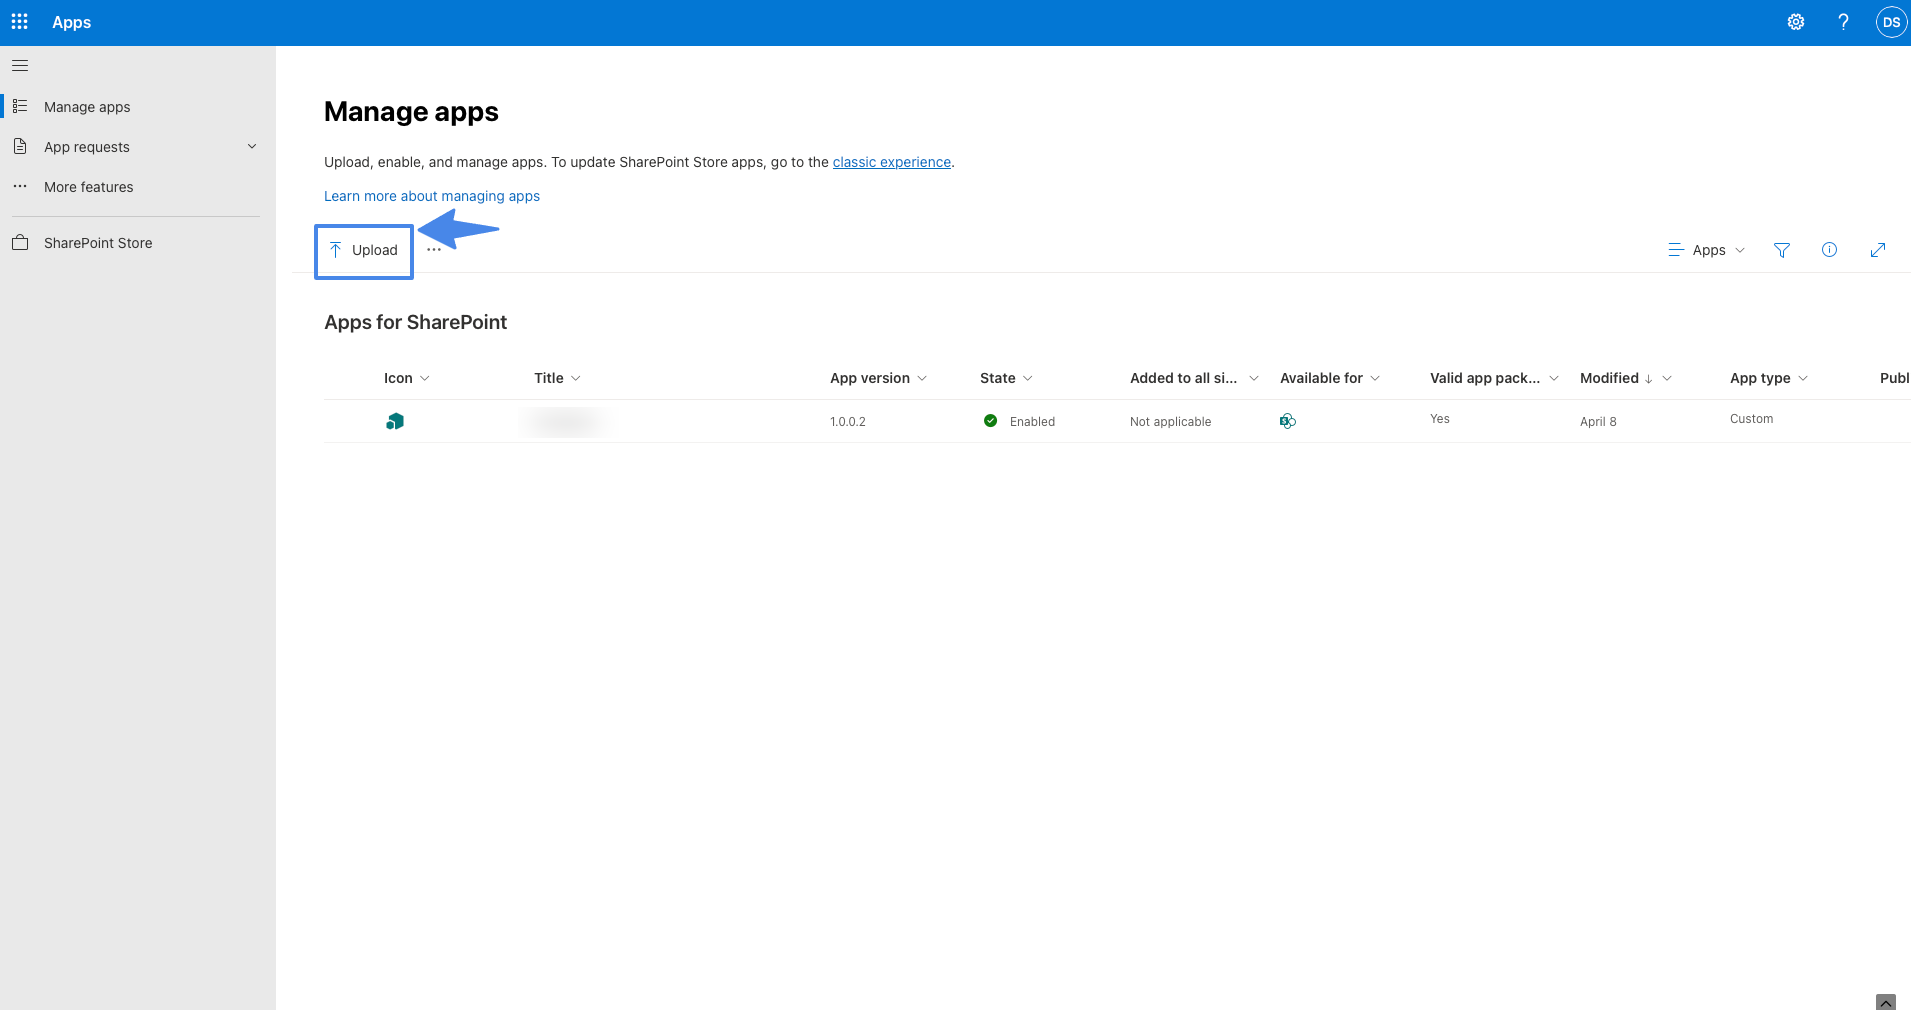Open the Help question mark icon
Screen dimensions: 1911x1010
pyautogui.click(x=1843, y=21)
